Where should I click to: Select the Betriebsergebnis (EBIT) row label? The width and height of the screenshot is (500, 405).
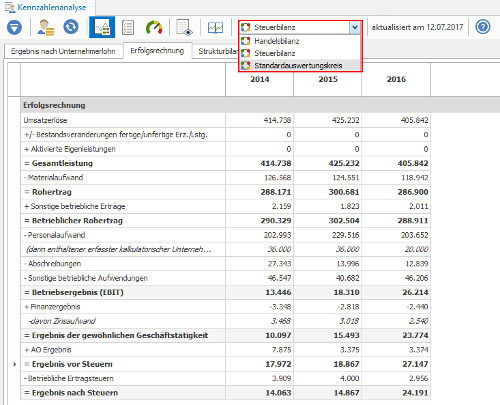pyautogui.click(x=74, y=292)
